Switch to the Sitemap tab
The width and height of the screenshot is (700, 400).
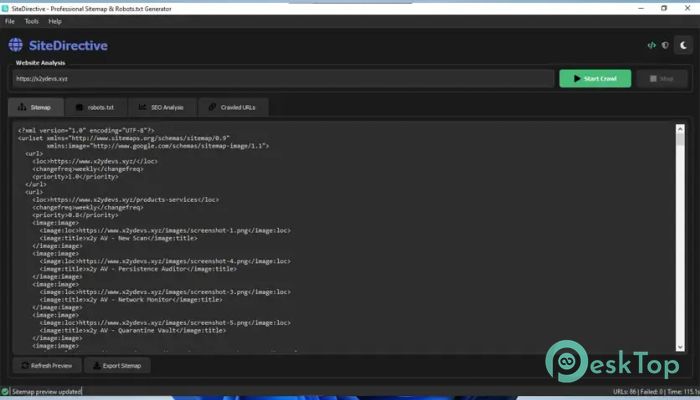(36, 107)
